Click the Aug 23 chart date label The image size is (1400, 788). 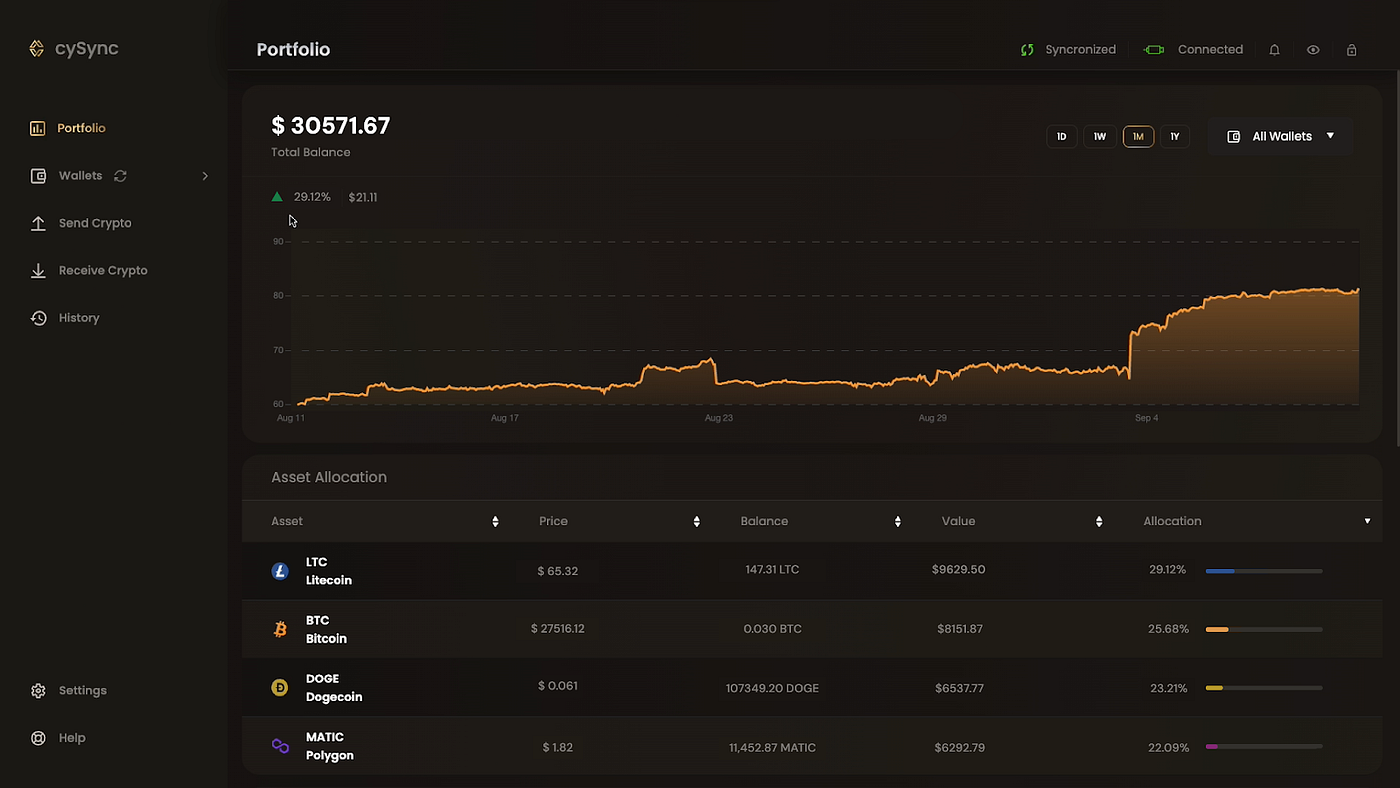(x=718, y=418)
